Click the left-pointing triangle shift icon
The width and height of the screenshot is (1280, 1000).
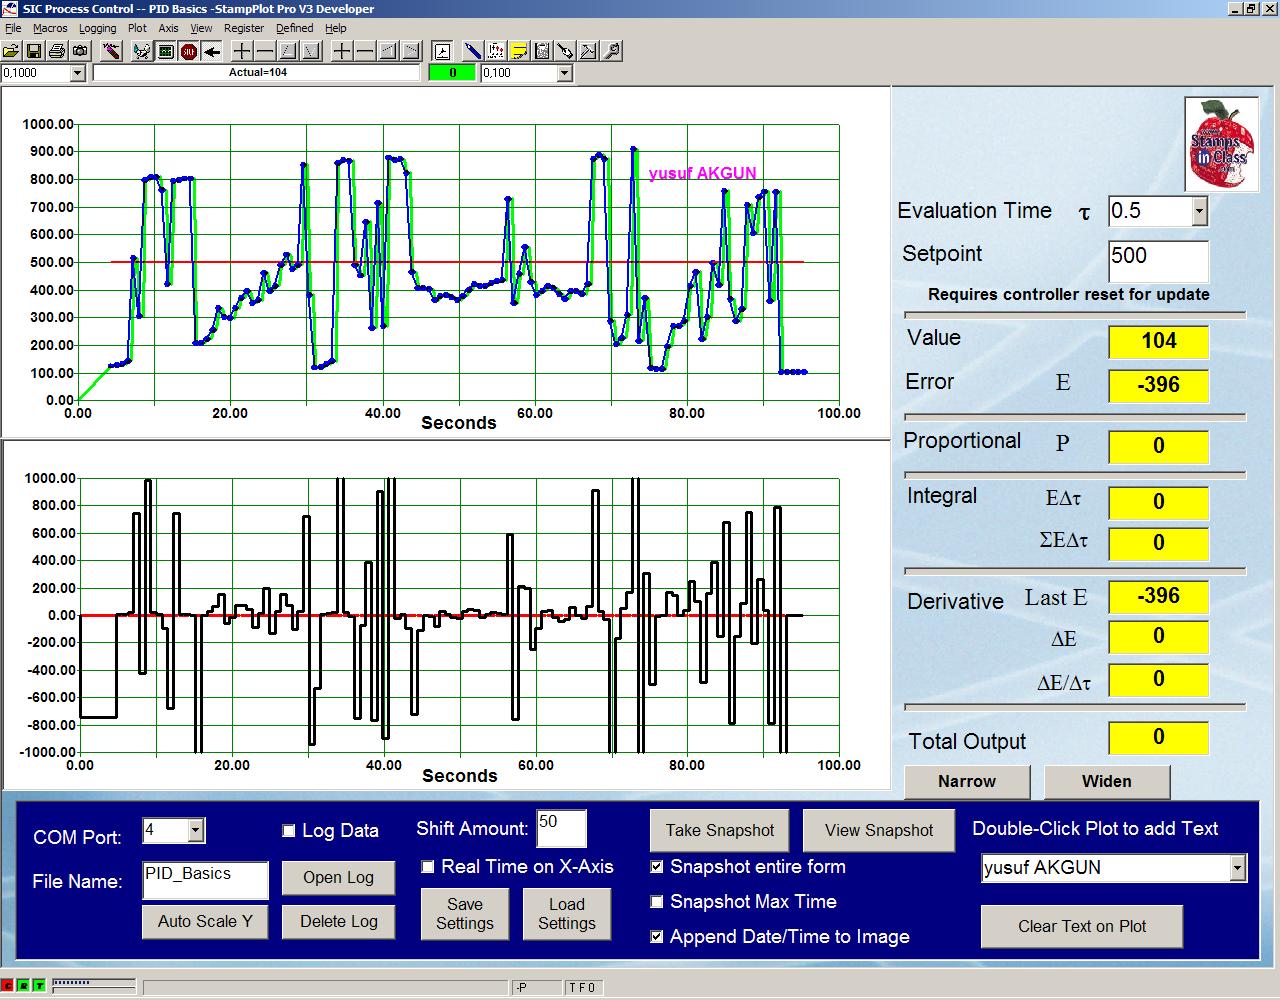(x=387, y=50)
